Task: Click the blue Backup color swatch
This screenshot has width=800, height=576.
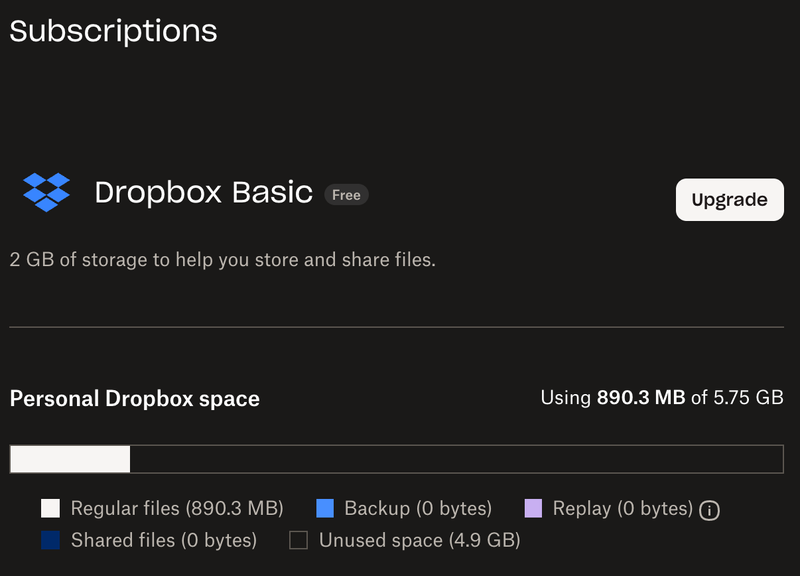Action: click(x=325, y=509)
